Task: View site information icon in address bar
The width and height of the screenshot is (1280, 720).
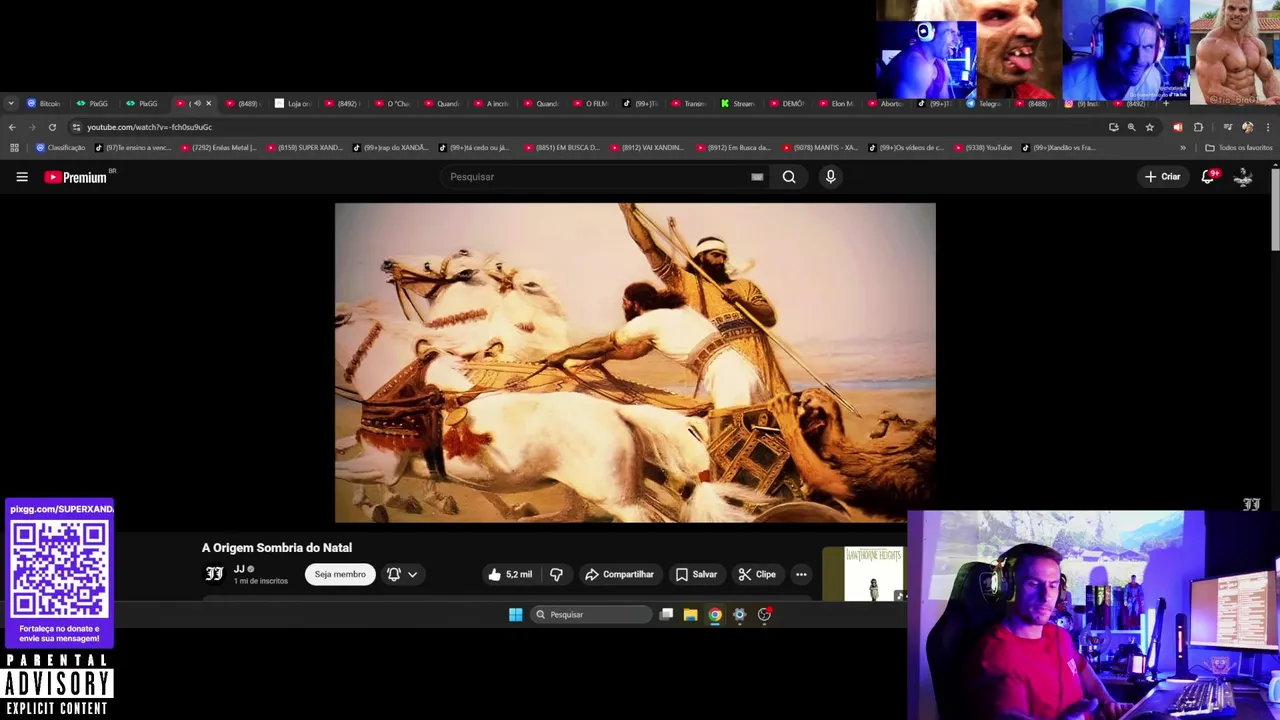Action: click(x=76, y=127)
